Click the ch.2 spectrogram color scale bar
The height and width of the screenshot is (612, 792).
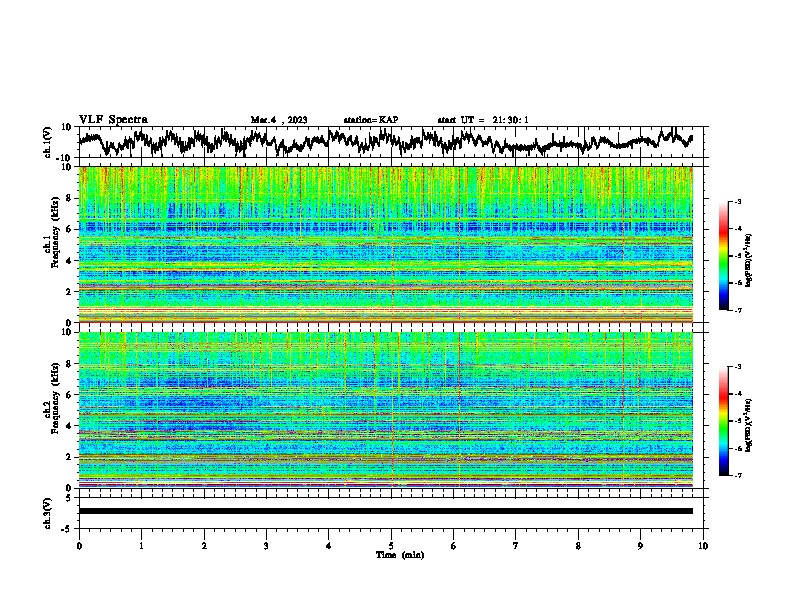pyautogui.click(x=724, y=421)
